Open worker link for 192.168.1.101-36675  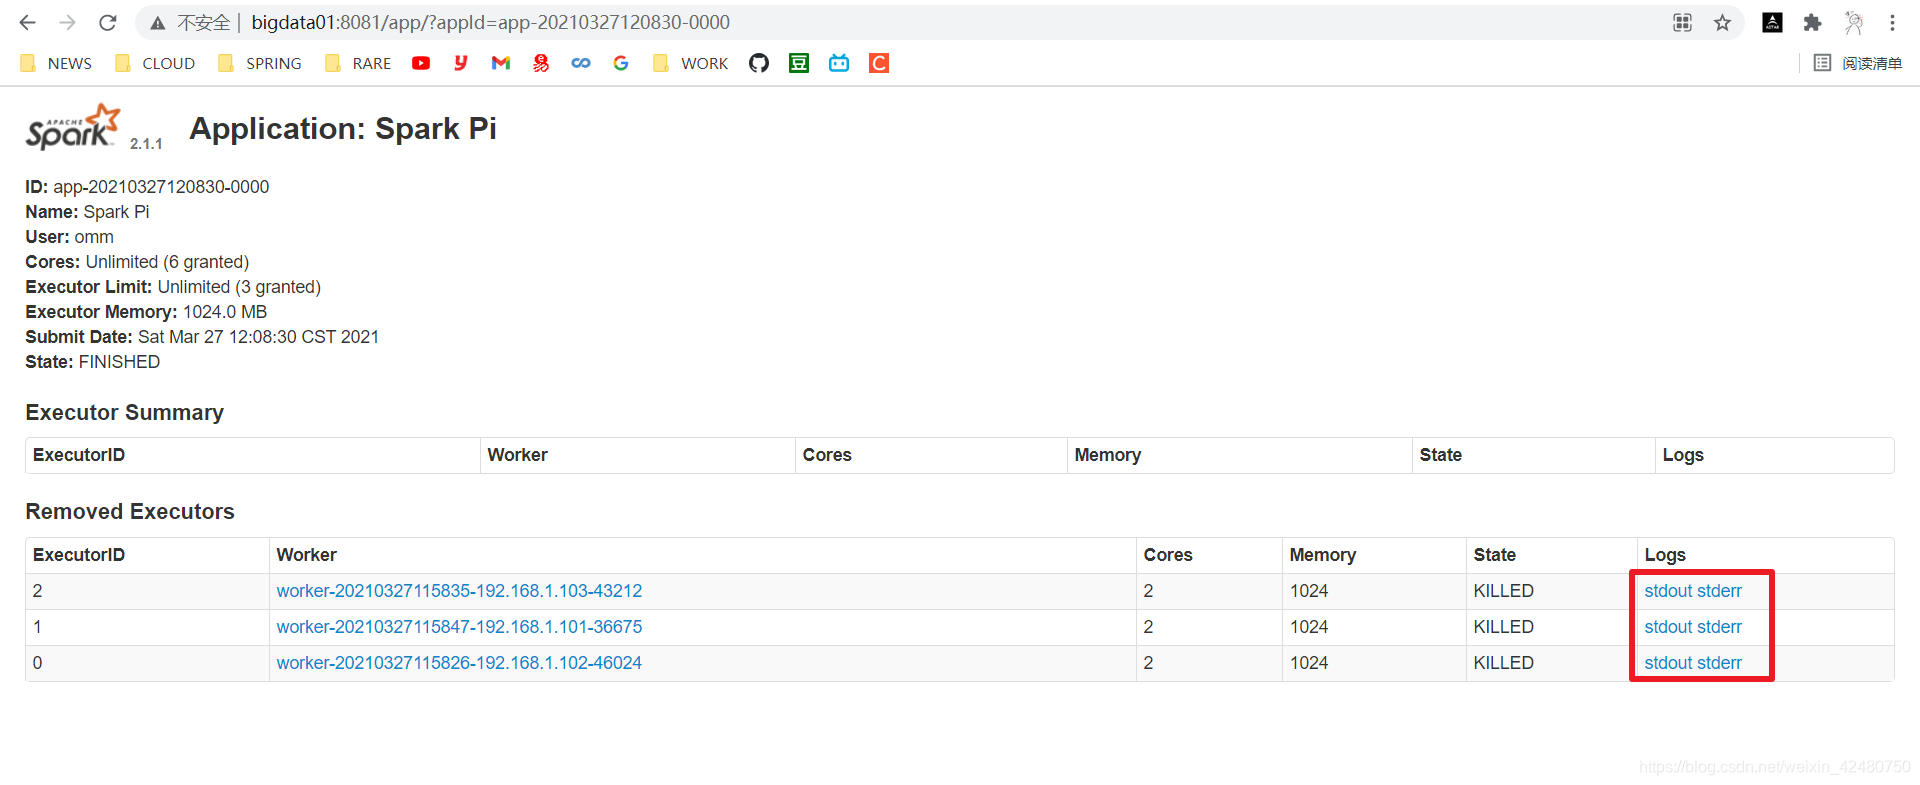click(459, 627)
